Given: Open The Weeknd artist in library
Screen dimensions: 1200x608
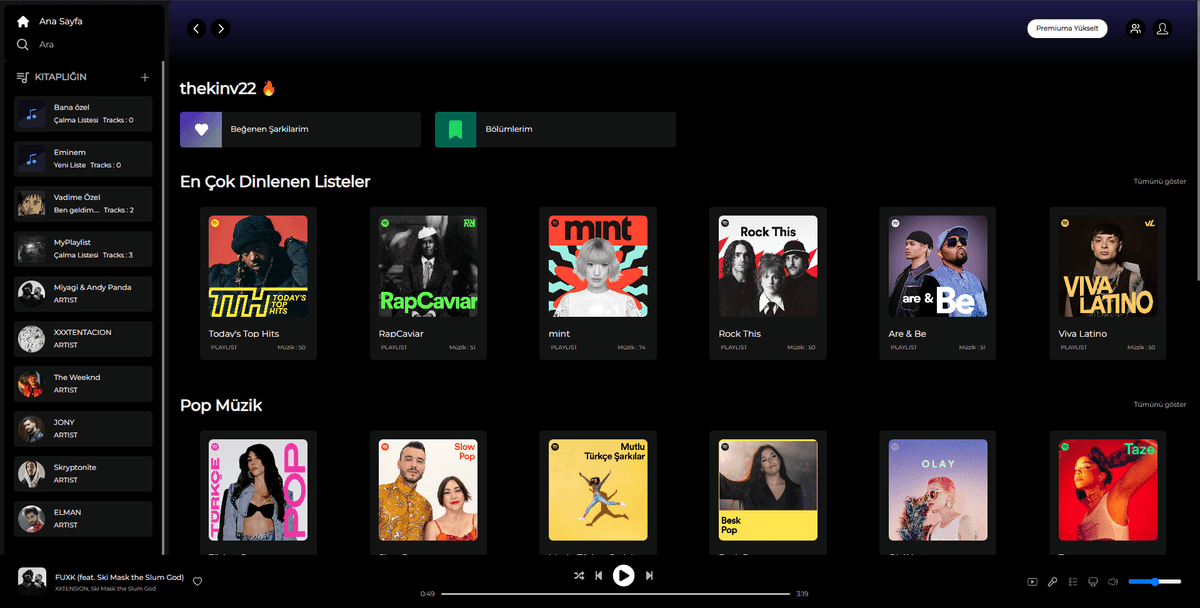Looking at the screenshot, I should (x=85, y=384).
